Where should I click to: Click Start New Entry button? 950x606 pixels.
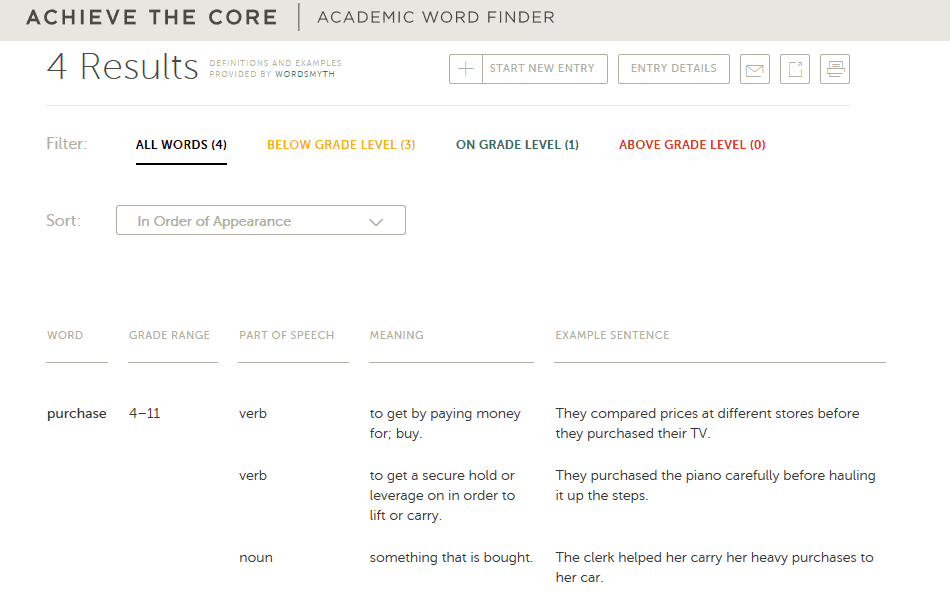pos(528,69)
